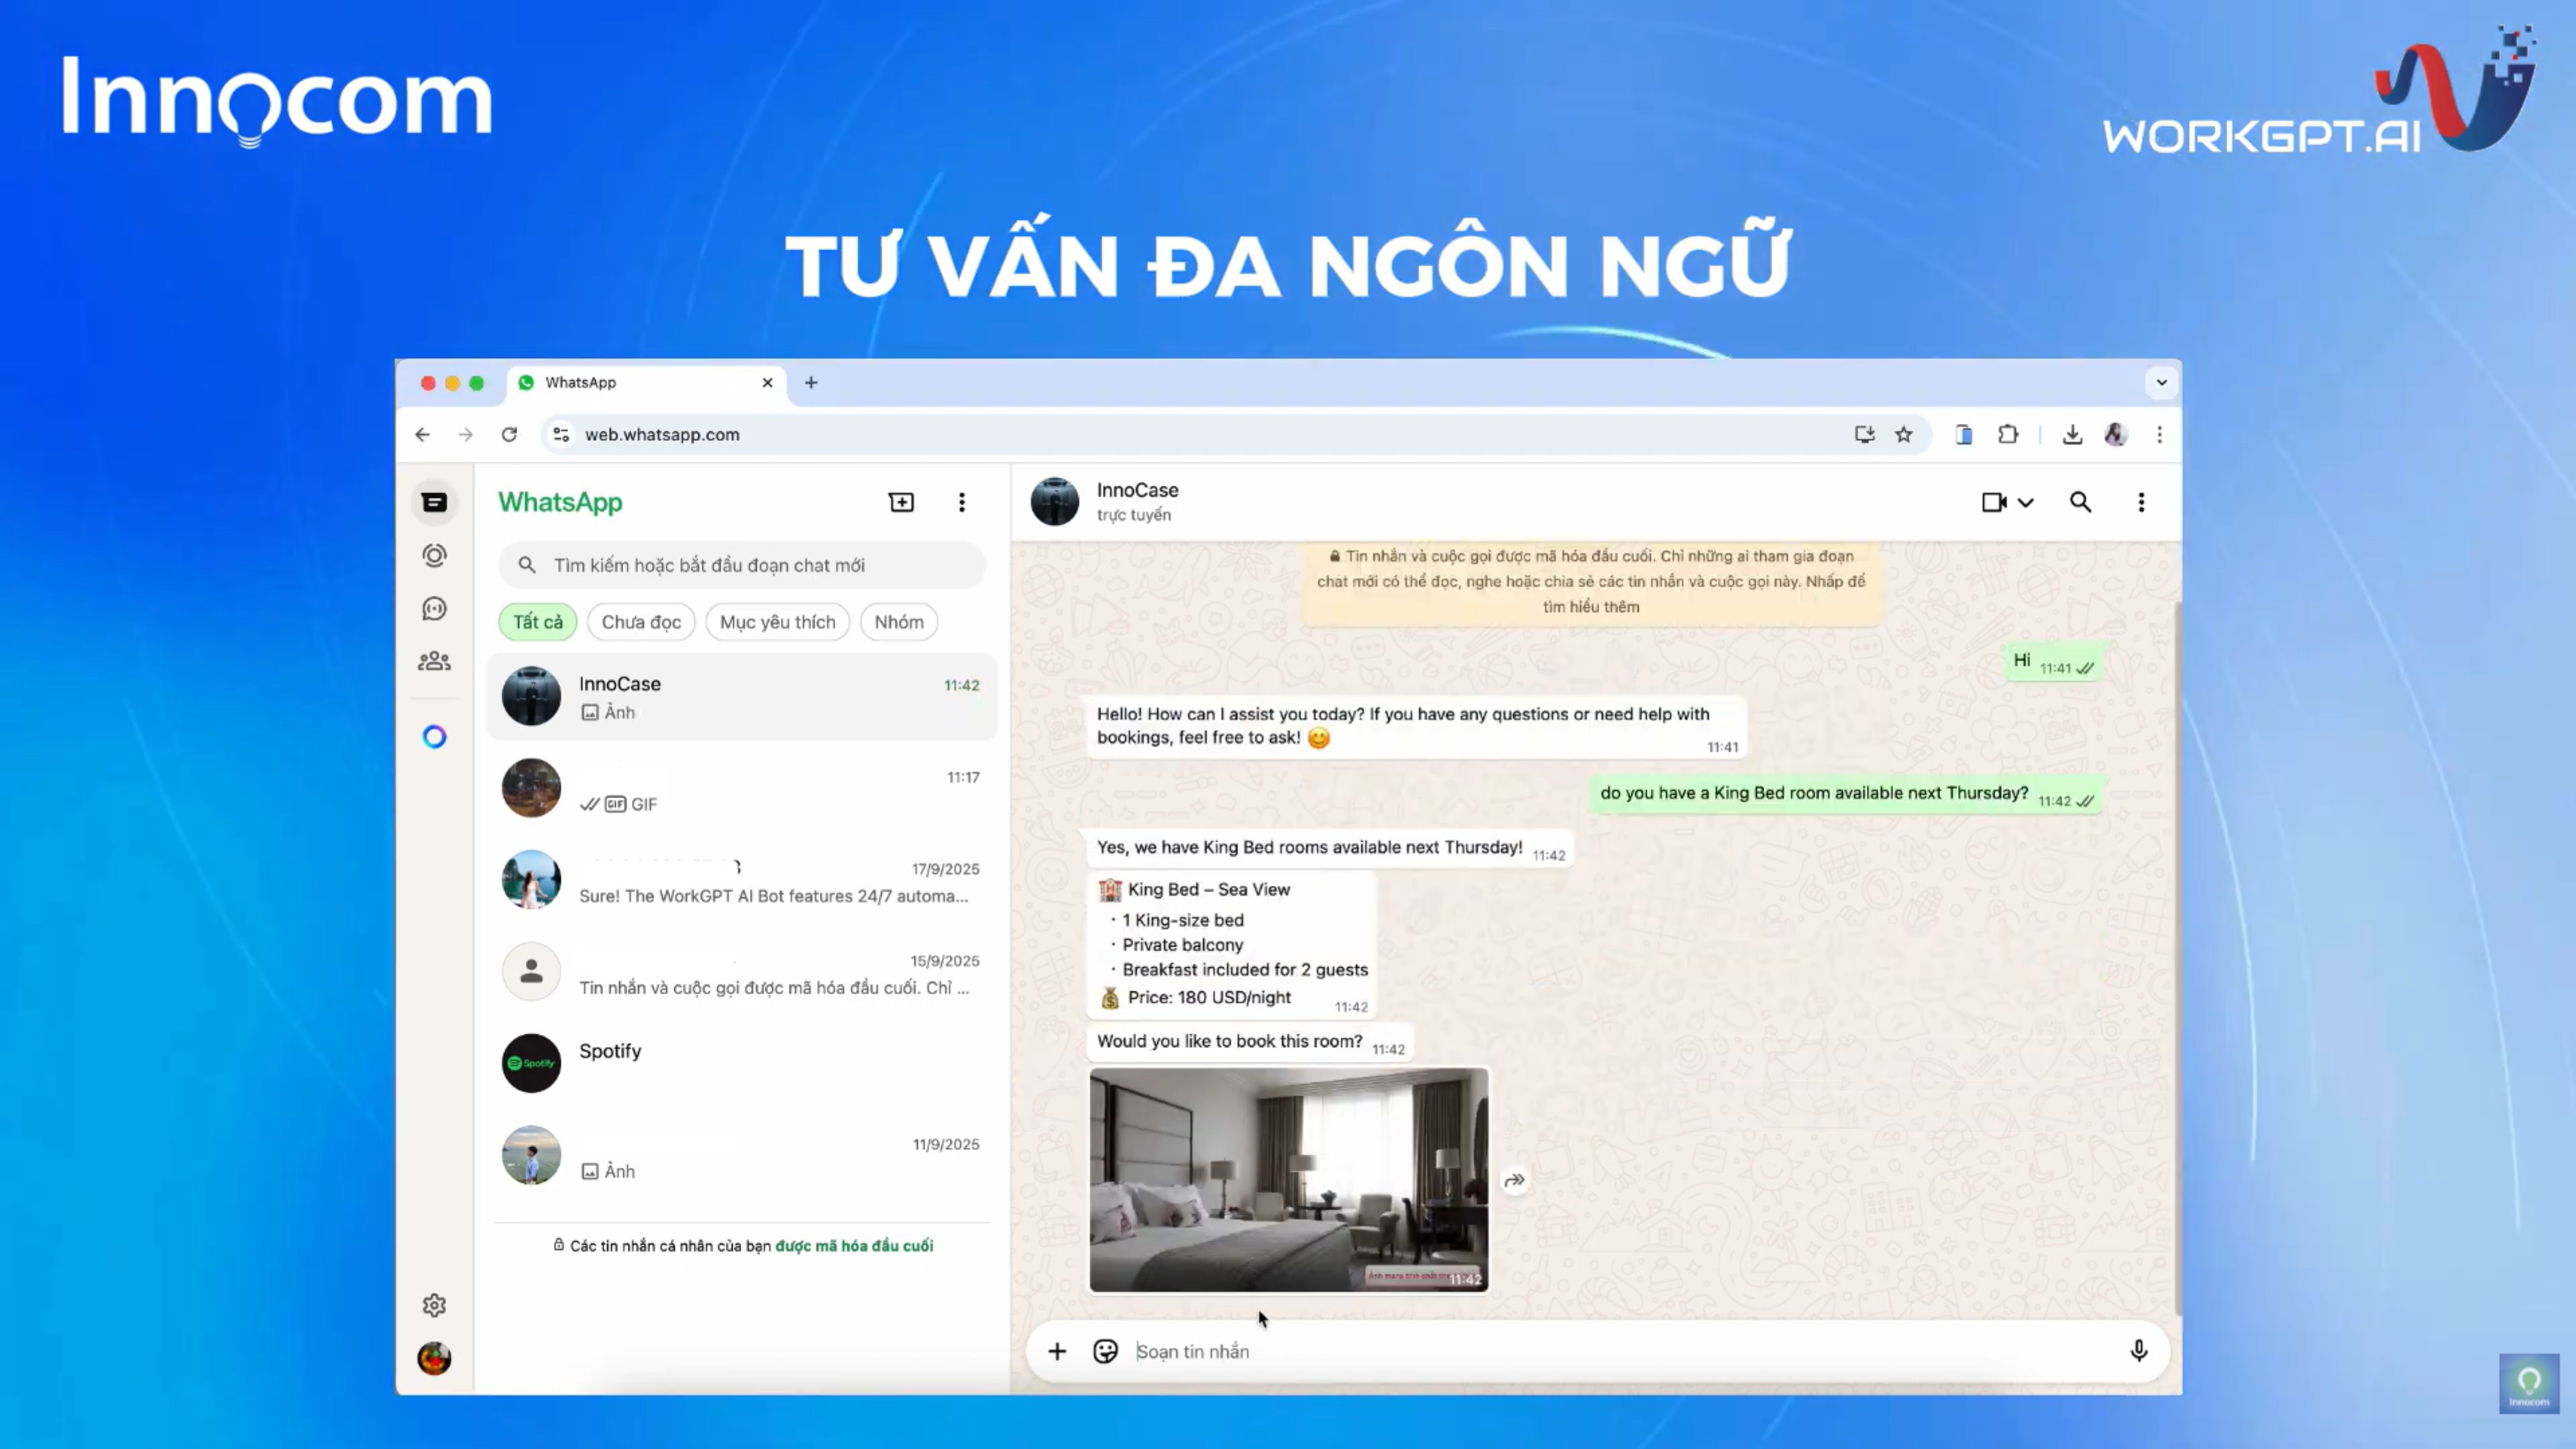
Task: Search within the InnoCase conversation
Action: (x=2080, y=502)
